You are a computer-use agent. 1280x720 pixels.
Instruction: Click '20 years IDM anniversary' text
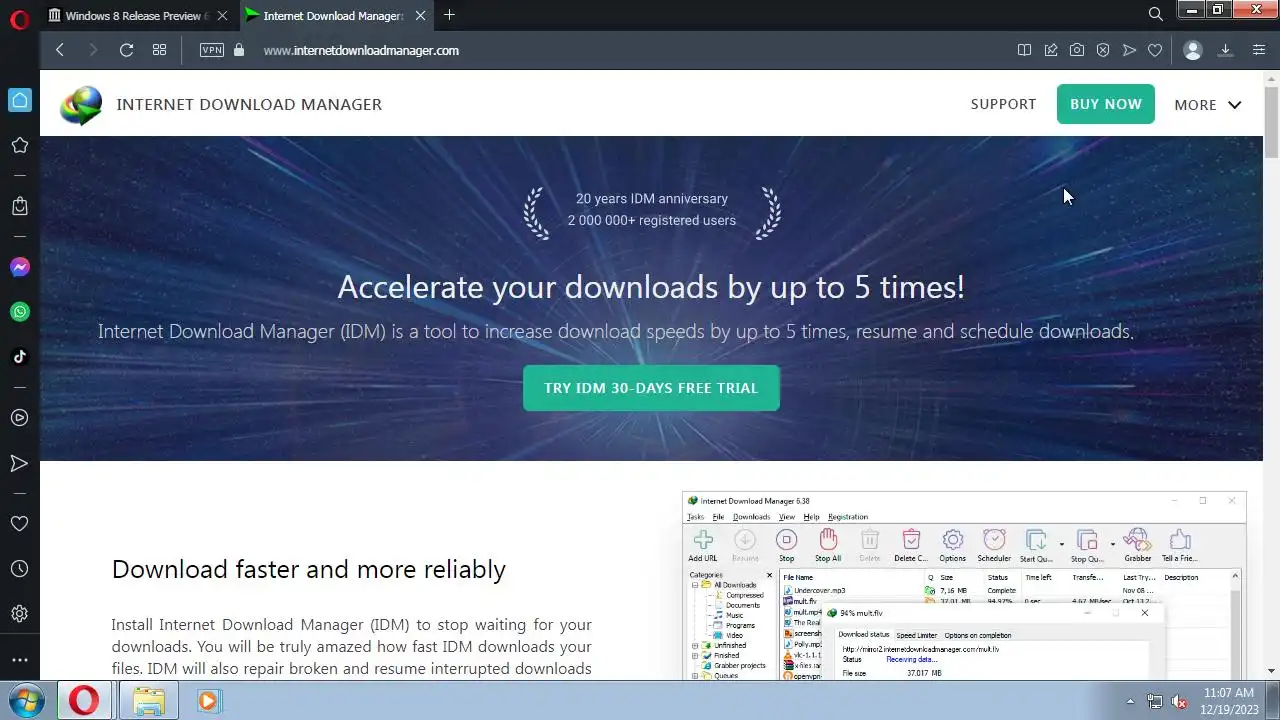click(652, 199)
